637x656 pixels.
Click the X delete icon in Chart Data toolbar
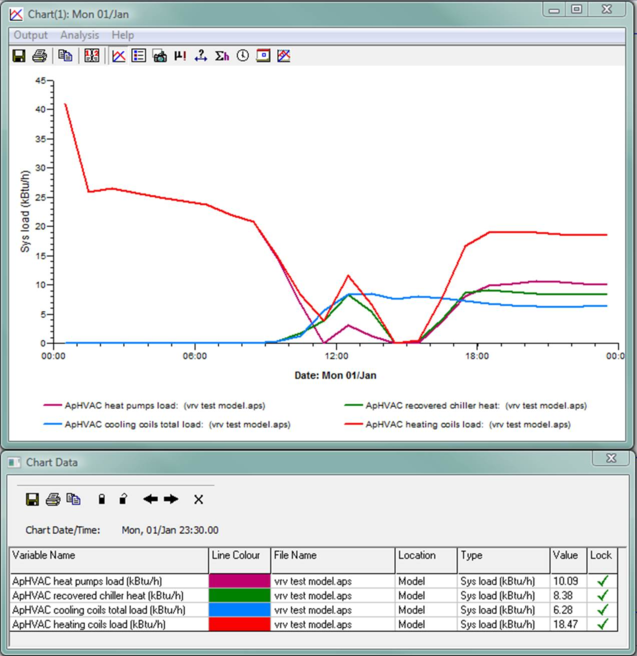tap(198, 499)
